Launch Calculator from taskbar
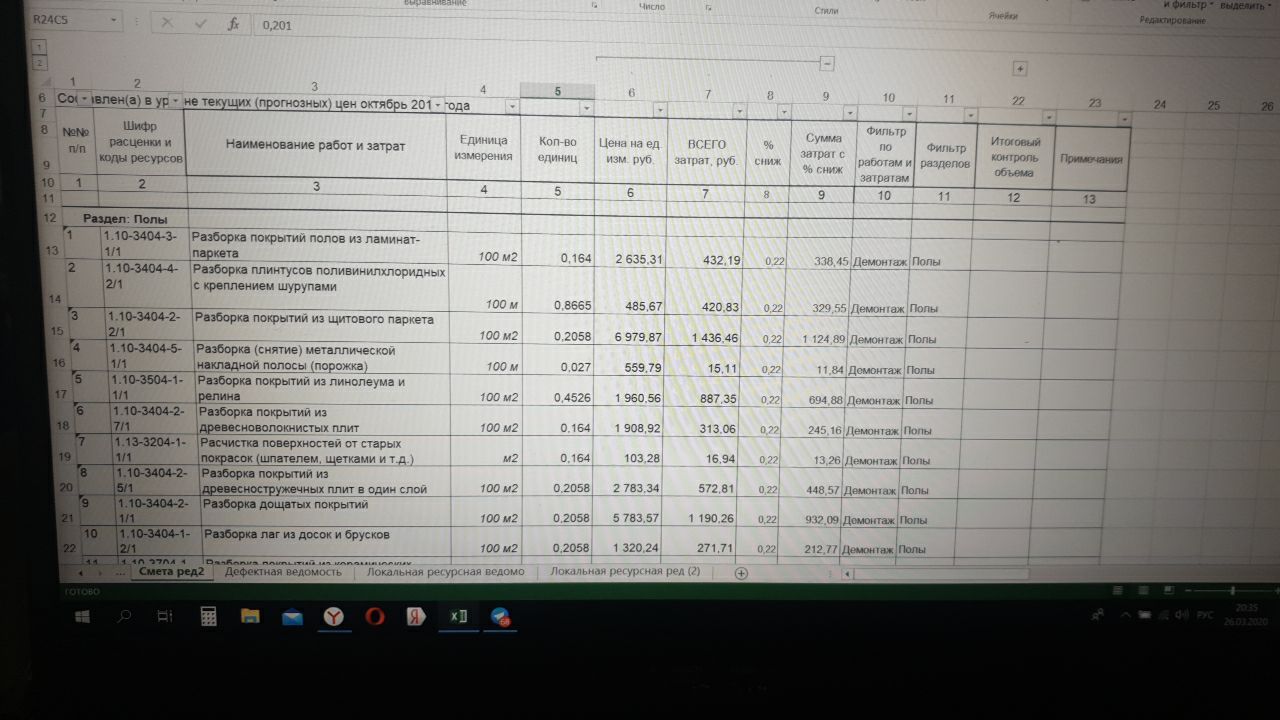 [208, 617]
